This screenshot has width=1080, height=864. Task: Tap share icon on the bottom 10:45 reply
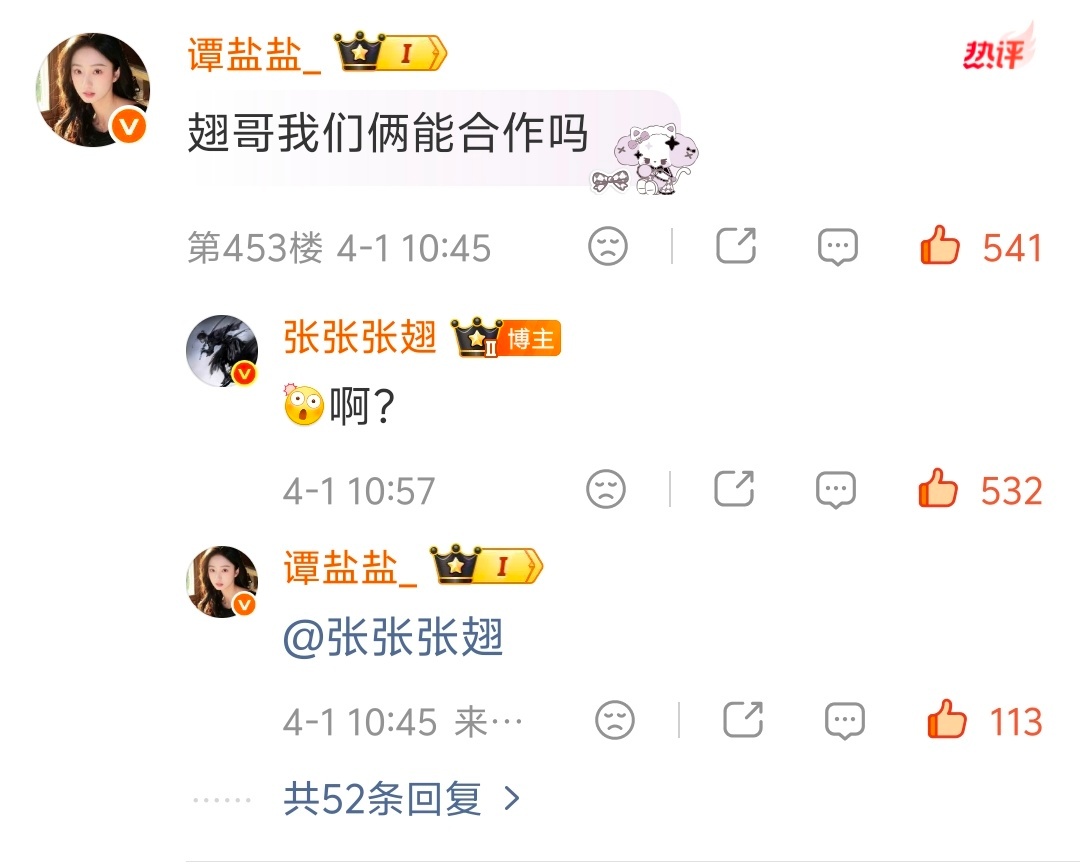742,719
